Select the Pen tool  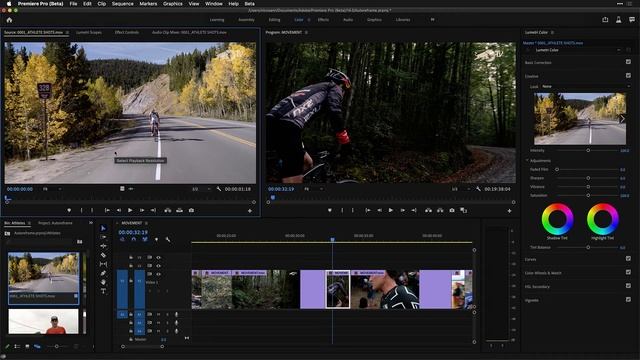click(103, 273)
